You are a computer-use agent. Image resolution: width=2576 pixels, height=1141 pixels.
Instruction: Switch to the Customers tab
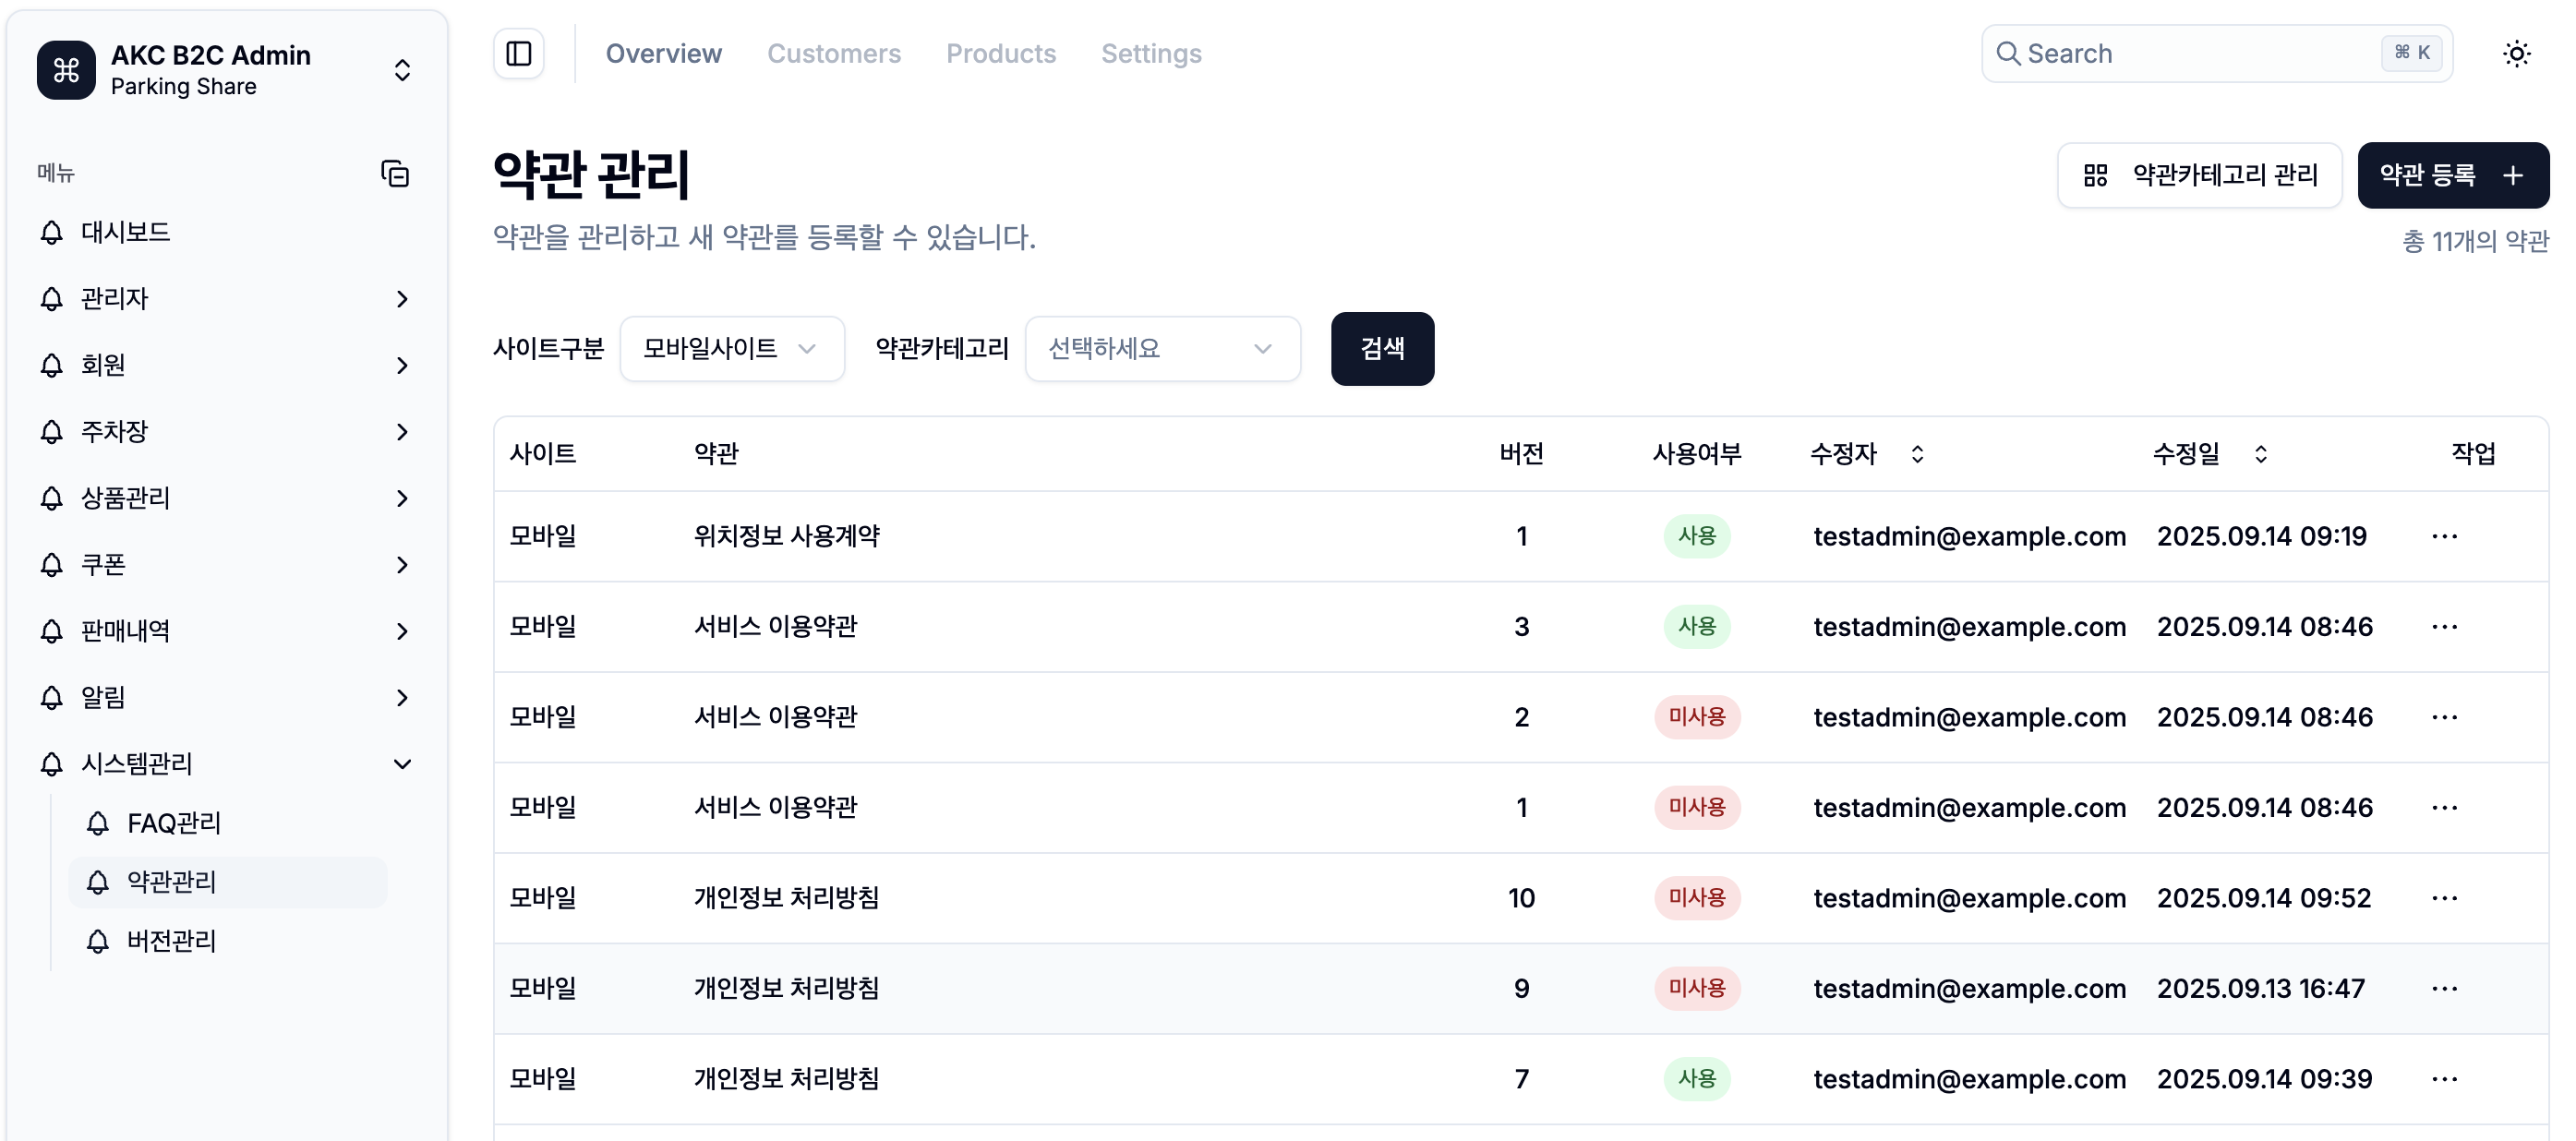click(x=835, y=53)
